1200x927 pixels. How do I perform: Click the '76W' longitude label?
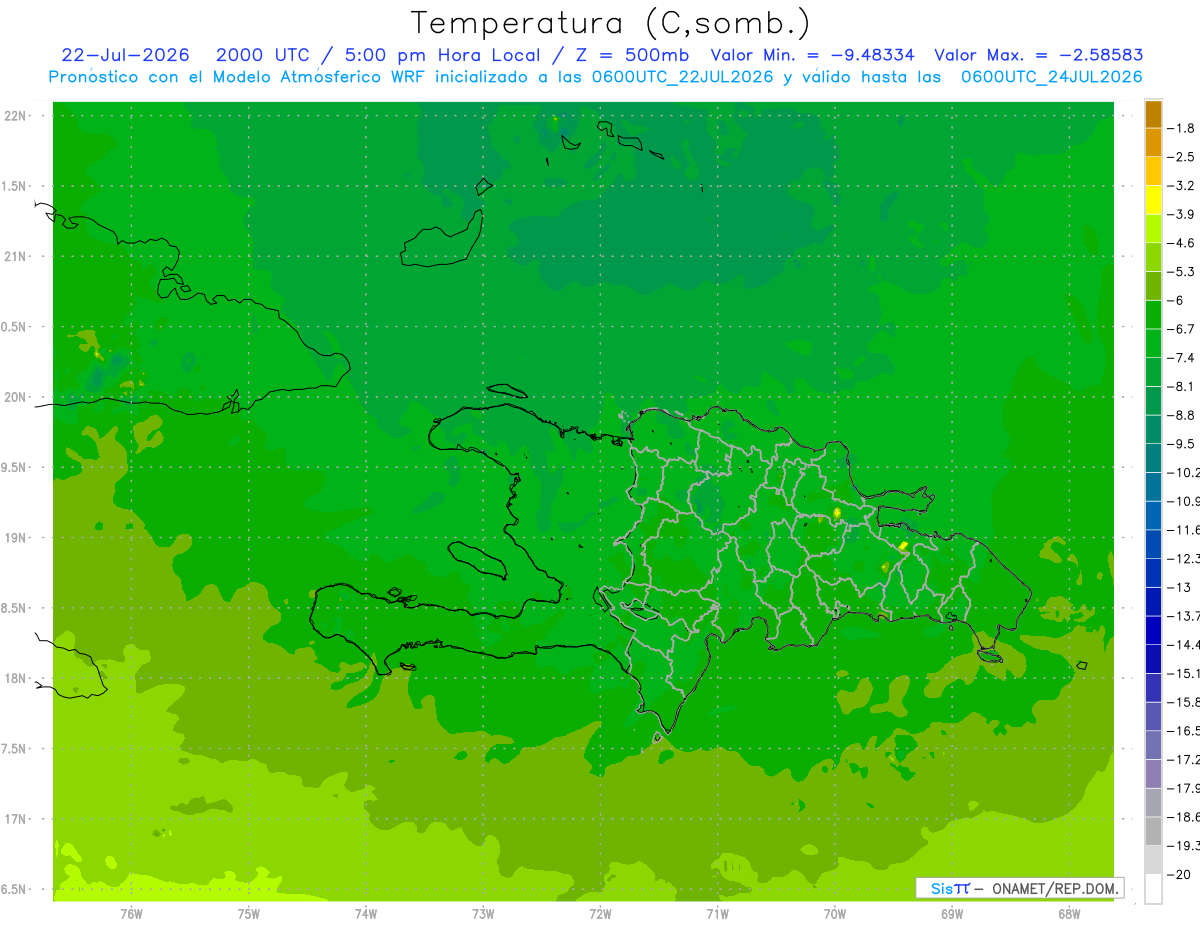(x=131, y=913)
